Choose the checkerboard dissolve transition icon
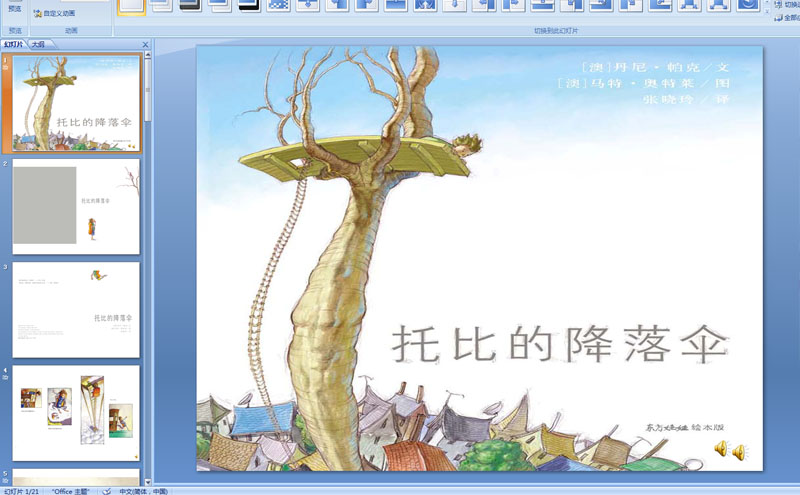Viewport: 800px width, 495px height. (x=279, y=5)
